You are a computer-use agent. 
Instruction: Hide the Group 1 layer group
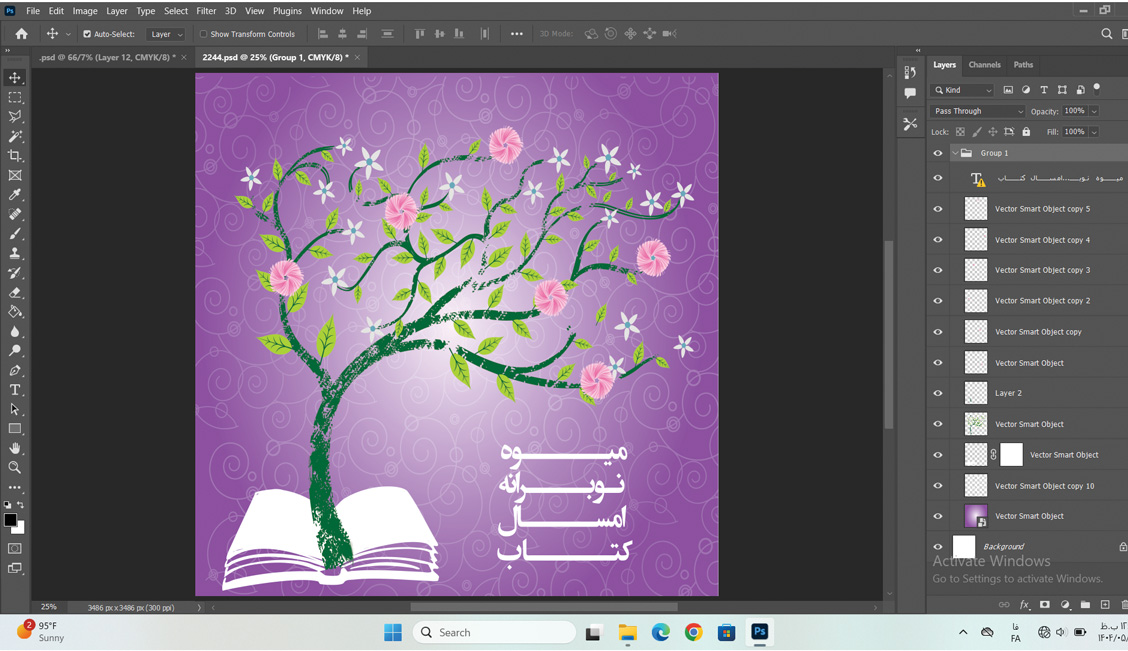pos(937,153)
